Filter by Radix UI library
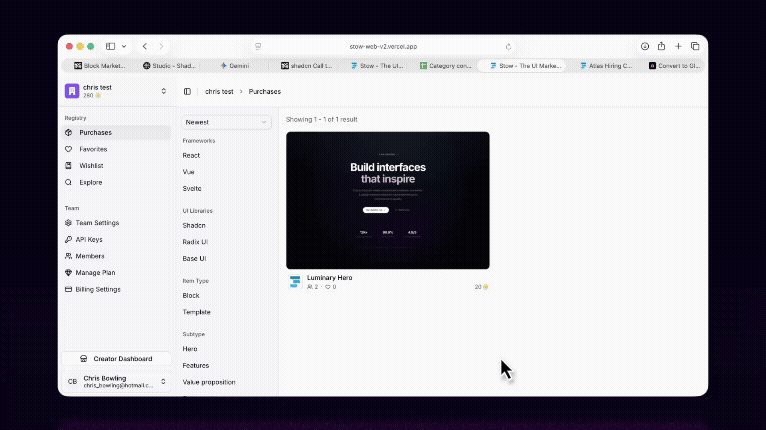The image size is (766, 430). click(195, 242)
